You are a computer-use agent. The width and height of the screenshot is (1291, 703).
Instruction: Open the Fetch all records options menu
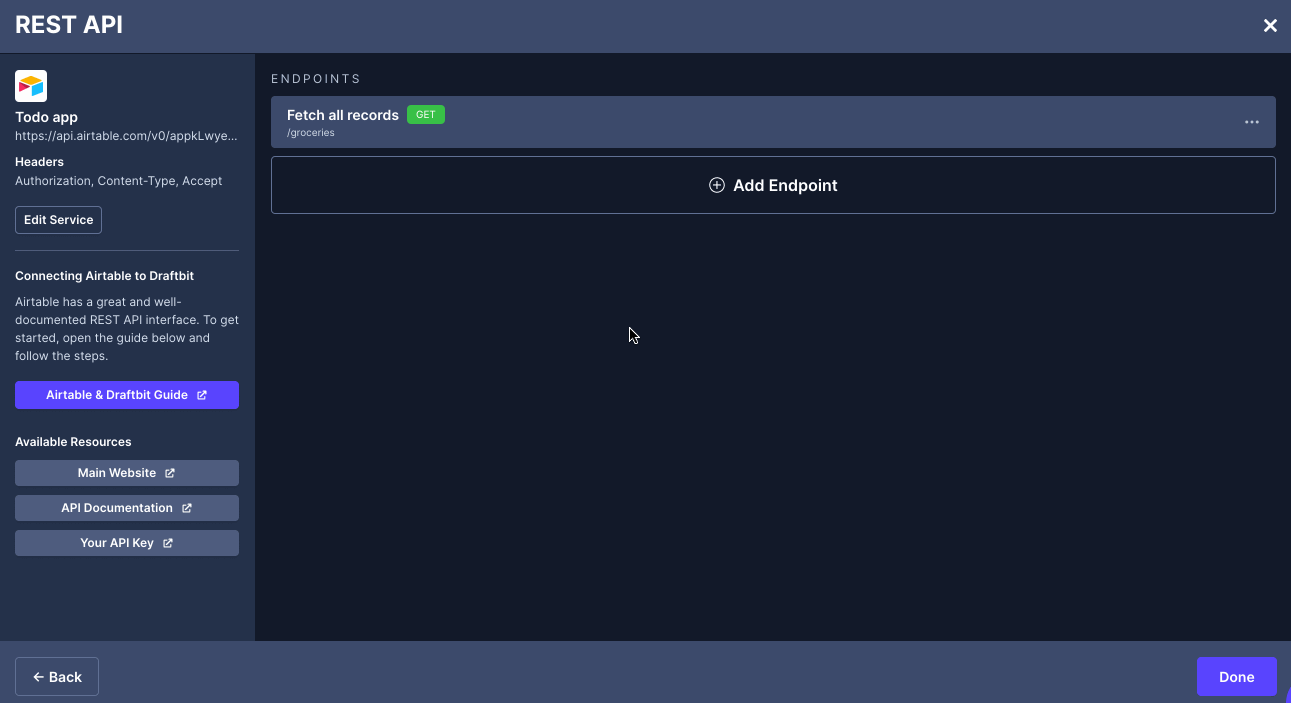tap(1251, 122)
